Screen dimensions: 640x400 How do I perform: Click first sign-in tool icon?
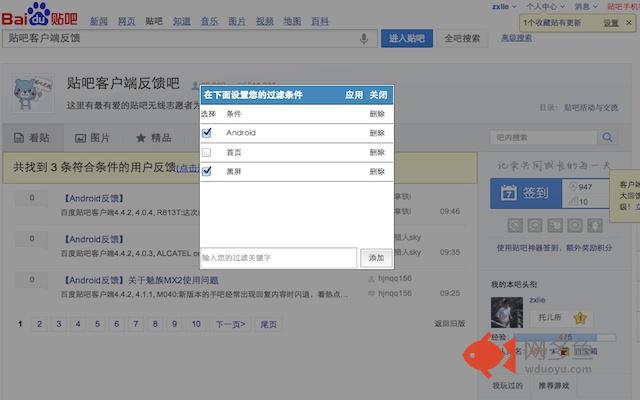[515, 225]
